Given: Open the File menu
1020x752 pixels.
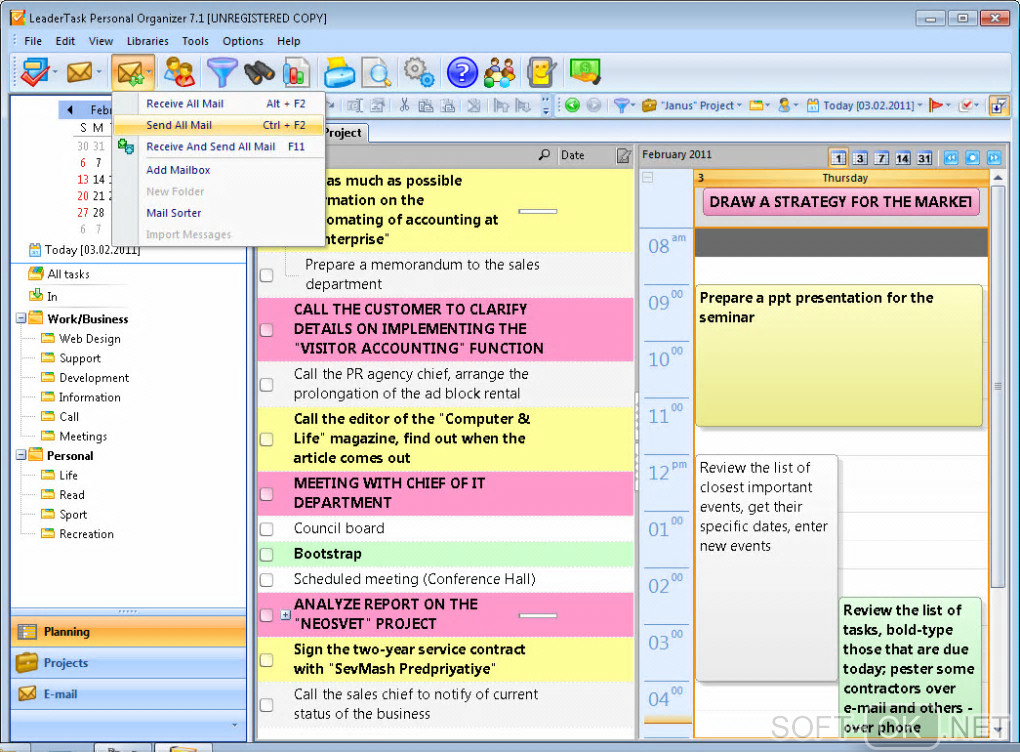Looking at the screenshot, I should coord(33,41).
